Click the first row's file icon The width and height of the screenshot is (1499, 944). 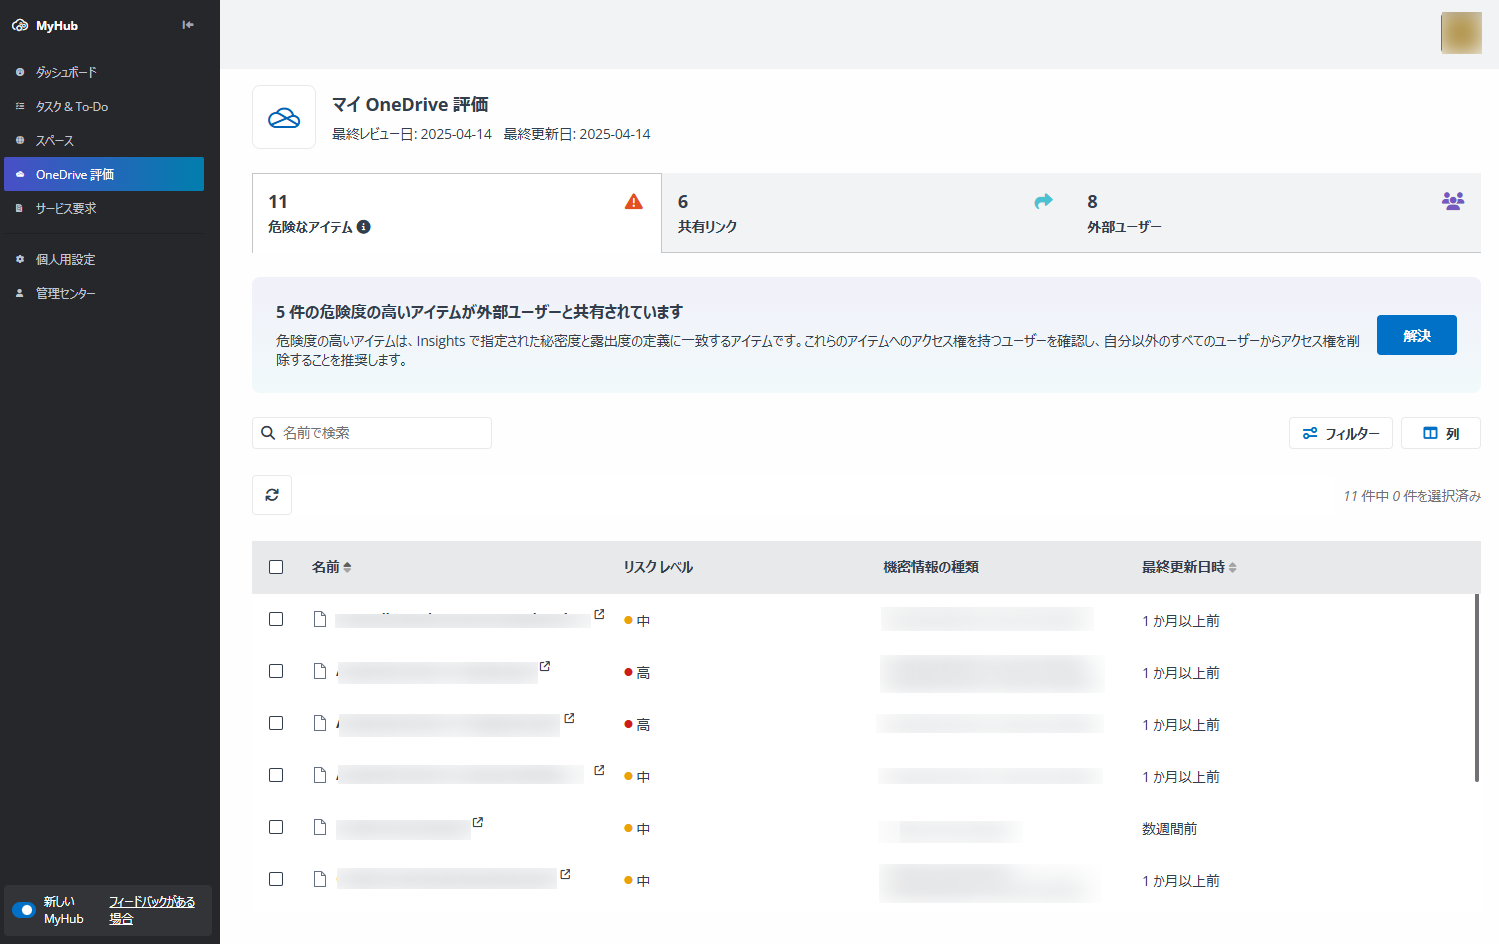[x=320, y=619]
